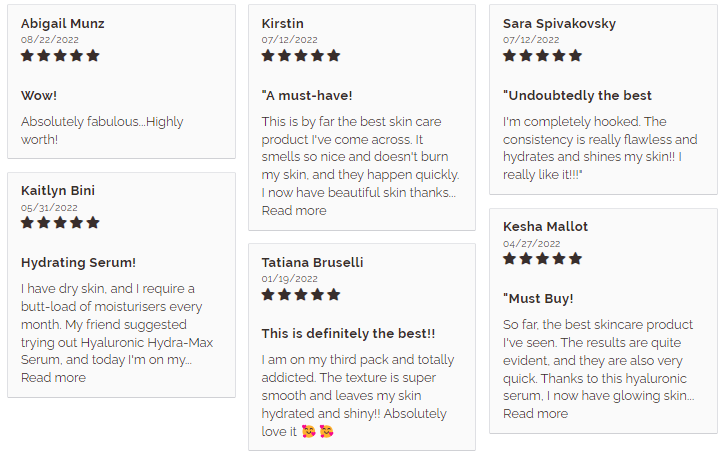Expand Kirstin's review with Read more
The width and height of the screenshot is (728, 467).
click(x=294, y=211)
